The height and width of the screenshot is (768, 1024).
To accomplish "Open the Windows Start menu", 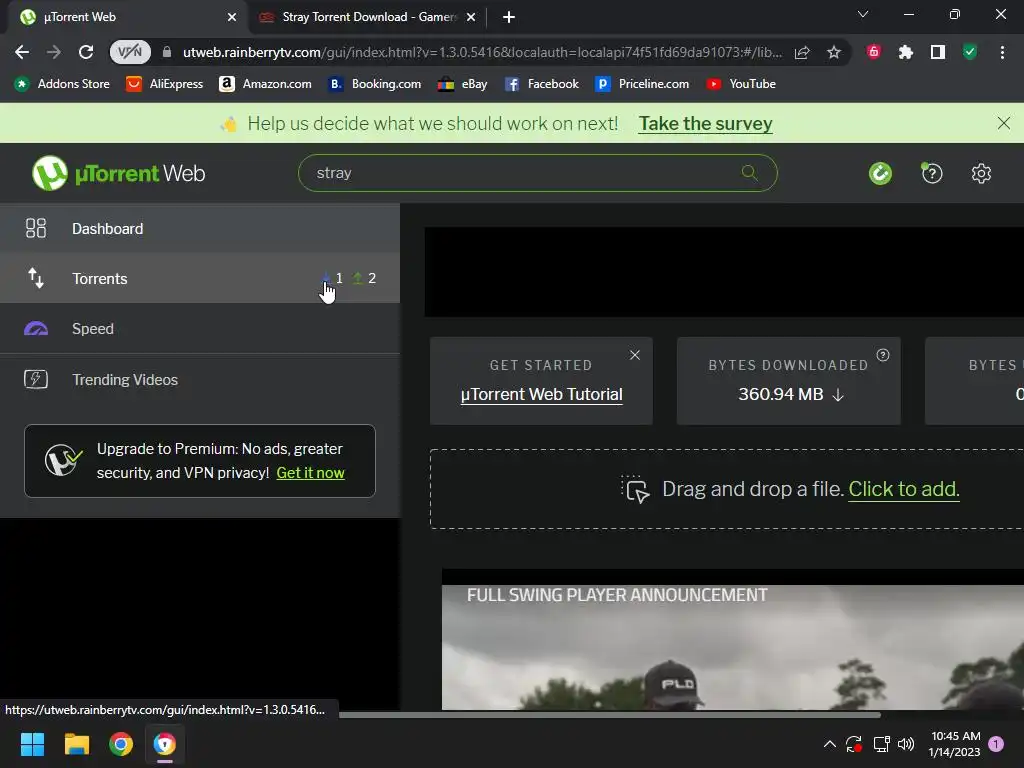I will click(x=32, y=744).
